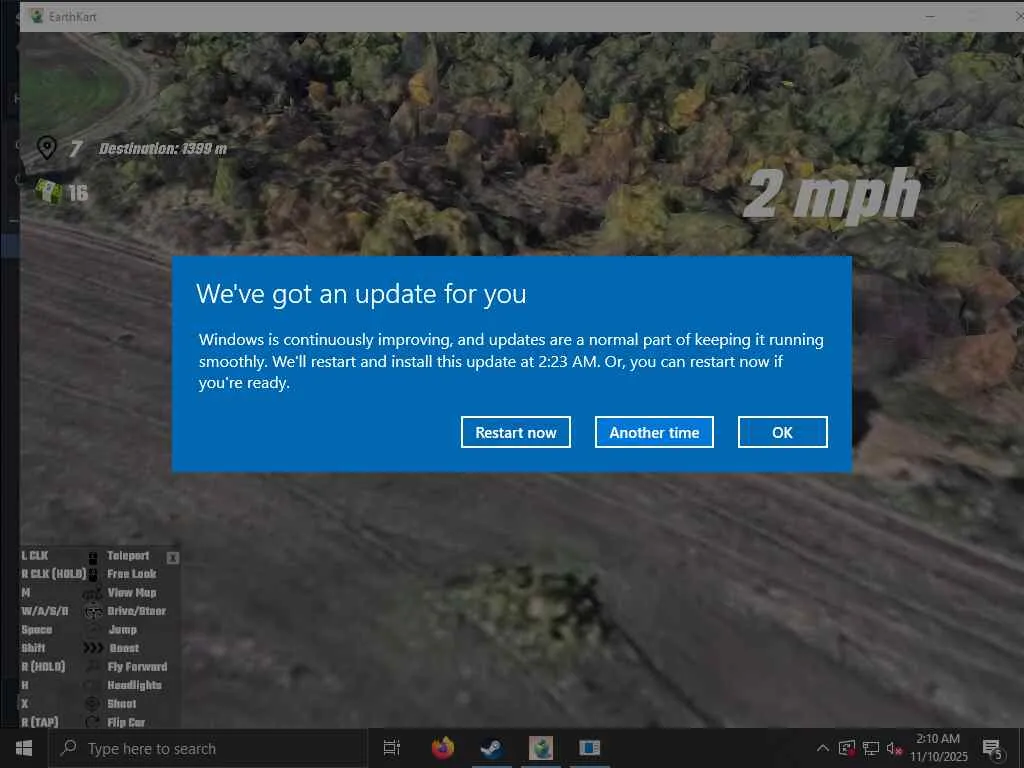The height and width of the screenshot is (768, 1024).
Task: Choose Another time in update dialog
Action: coord(654,432)
